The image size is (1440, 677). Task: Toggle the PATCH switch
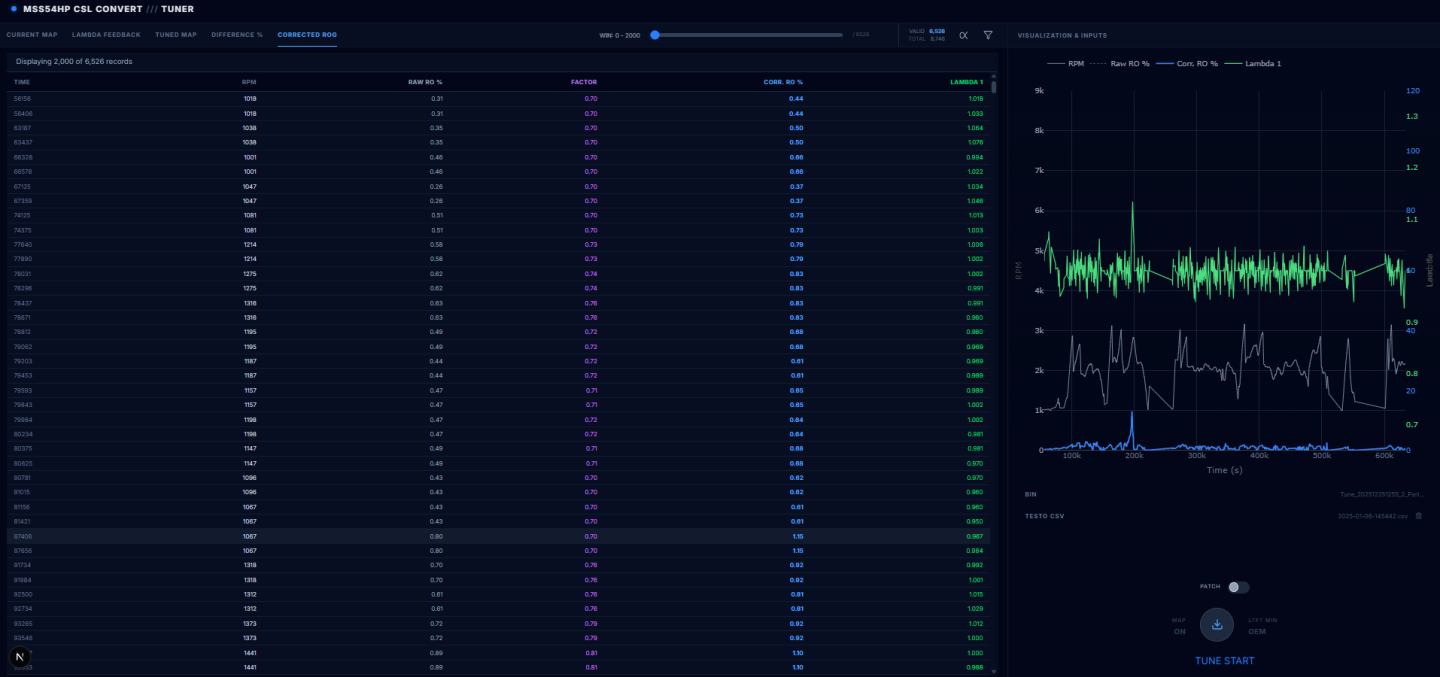(x=1238, y=587)
